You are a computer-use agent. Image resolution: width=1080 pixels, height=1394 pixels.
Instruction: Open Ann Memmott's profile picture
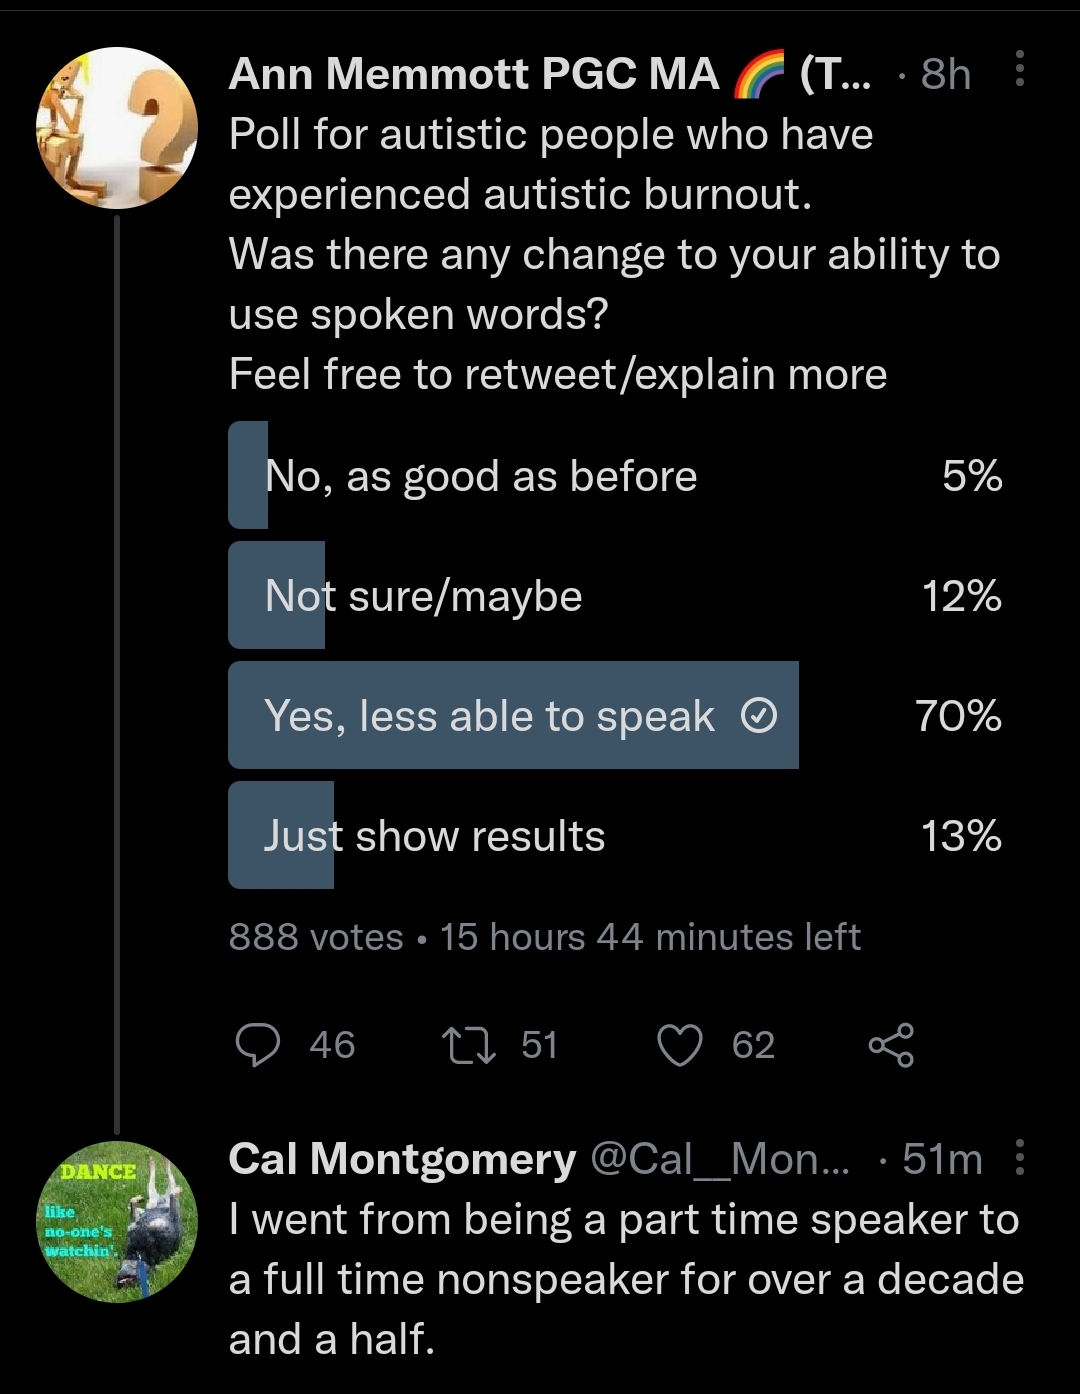pyautogui.click(x=117, y=128)
